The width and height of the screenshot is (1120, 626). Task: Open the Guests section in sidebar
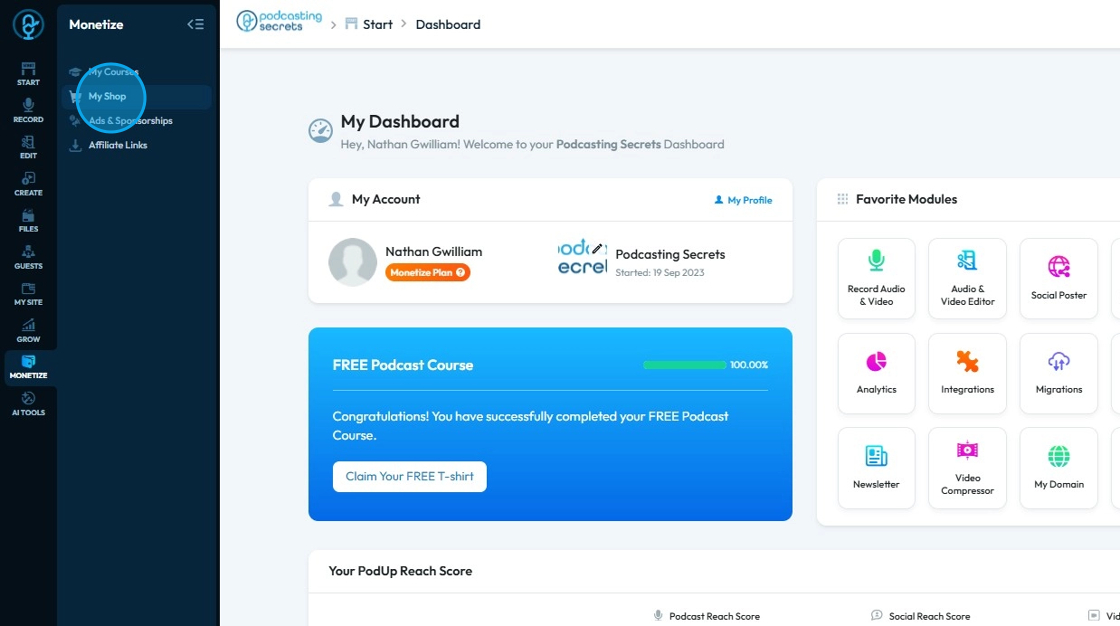coord(28,257)
